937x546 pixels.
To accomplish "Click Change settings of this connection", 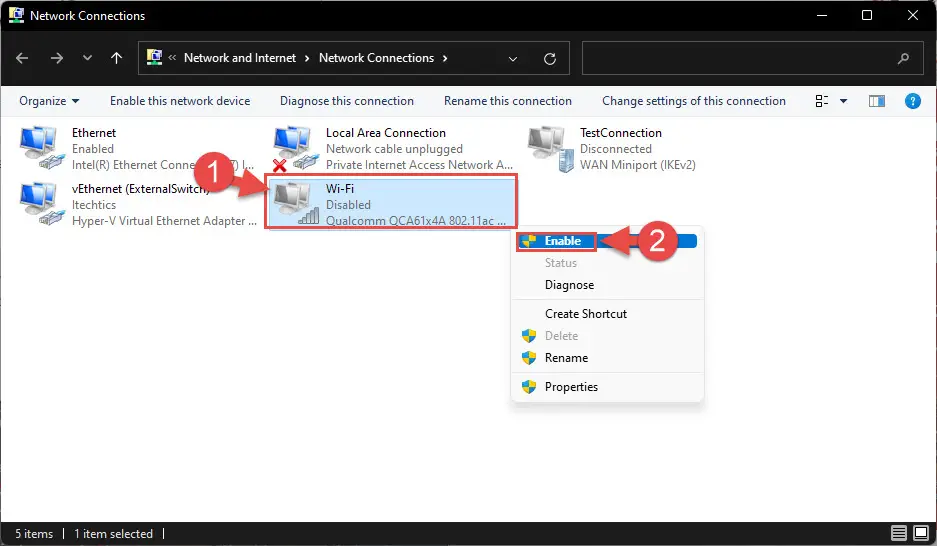I will [694, 101].
